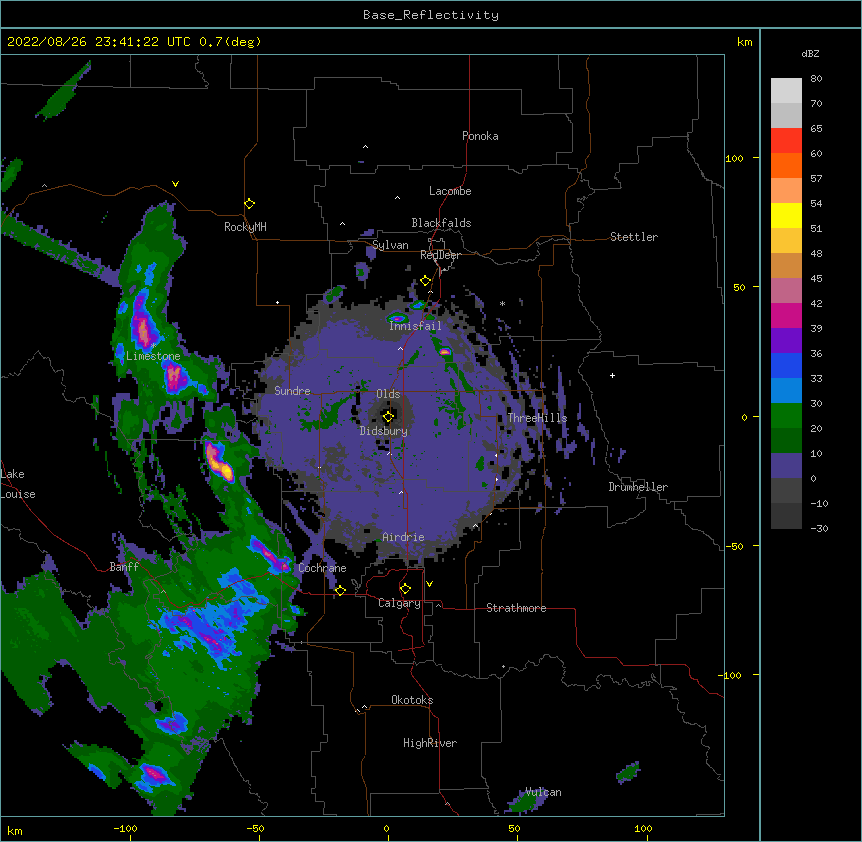Click the small magenta storm cell southeast of Innisfail
The image size is (862, 842).
point(444,351)
